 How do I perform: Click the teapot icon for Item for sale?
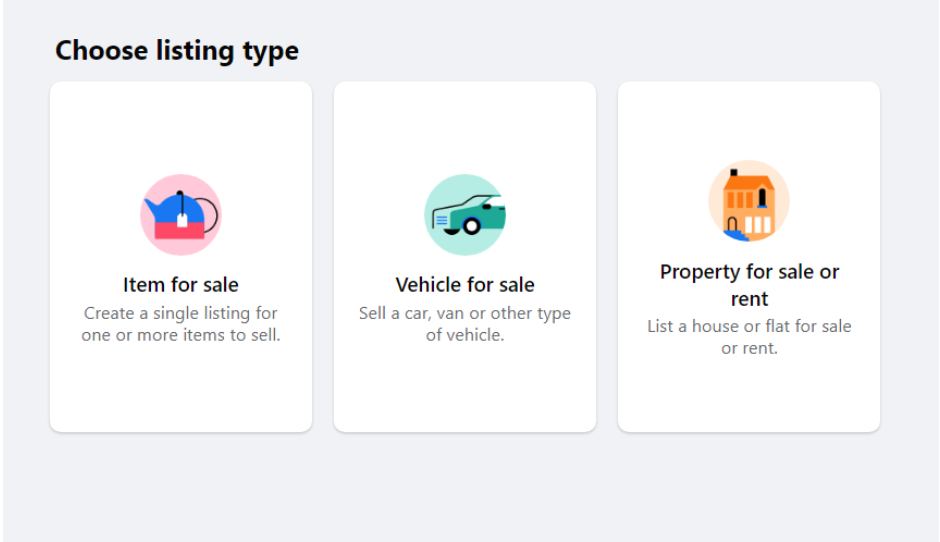pyautogui.click(x=181, y=215)
